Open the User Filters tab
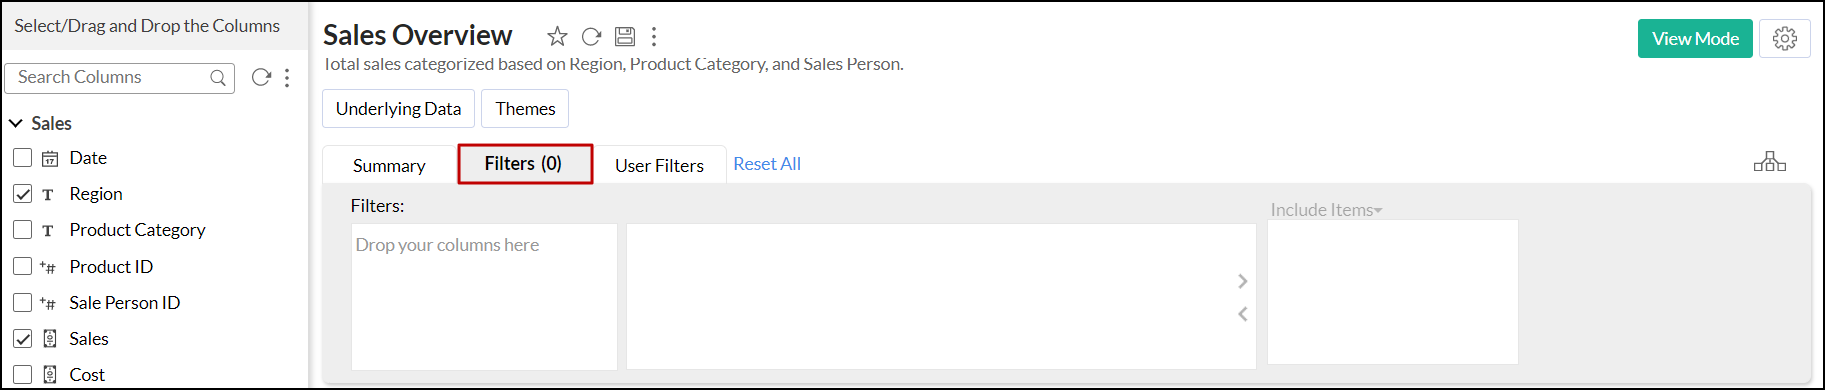Viewport: 1825px width, 390px height. coord(659,166)
